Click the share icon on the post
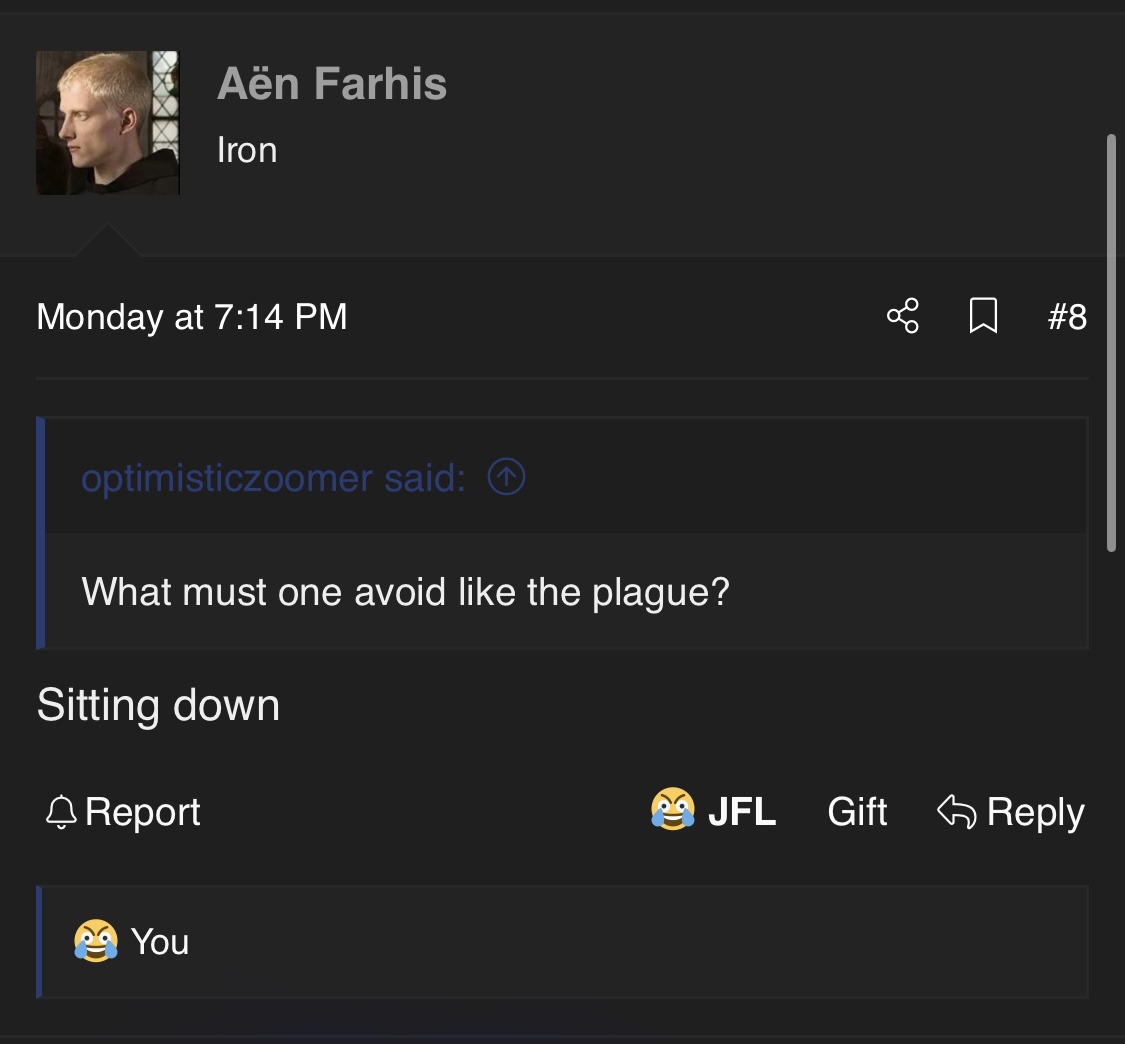The image size is (1125, 1044). pyautogui.click(x=902, y=316)
